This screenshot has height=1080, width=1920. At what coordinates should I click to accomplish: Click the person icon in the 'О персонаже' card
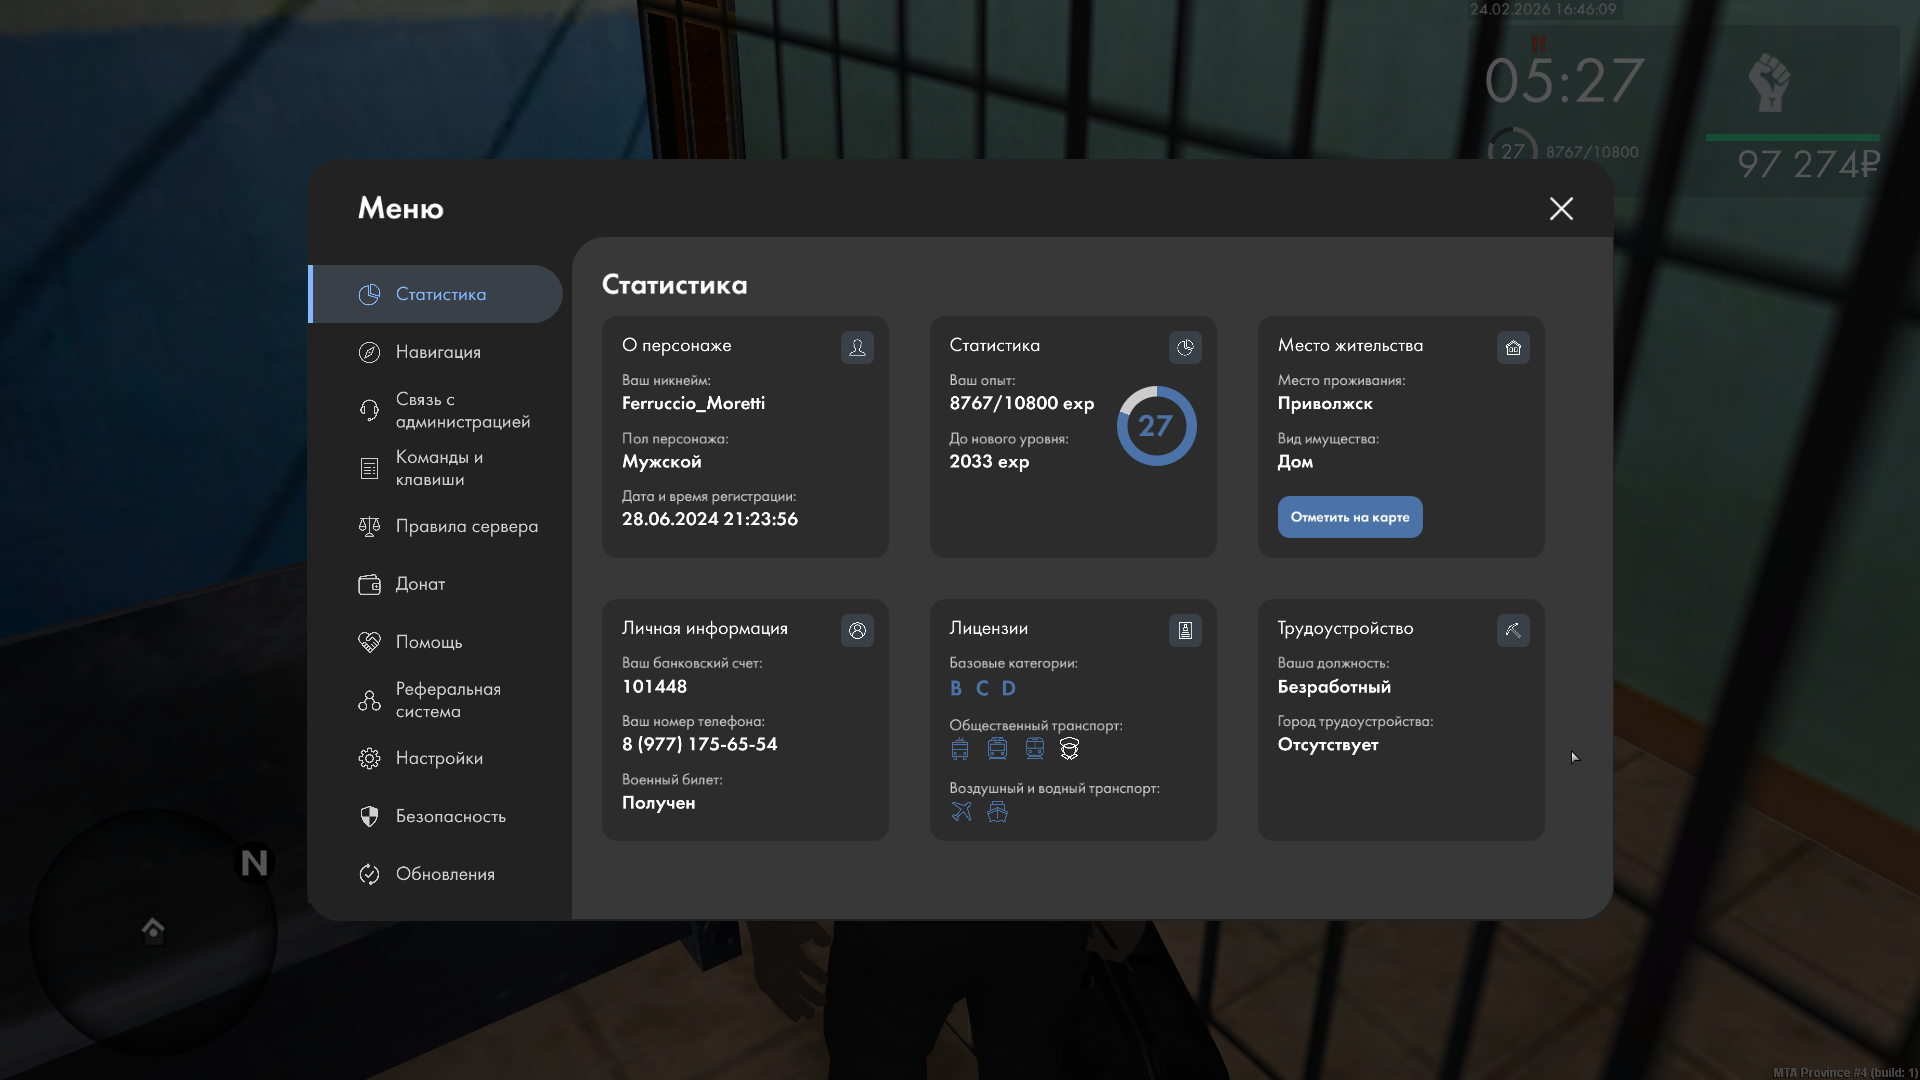[857, 347]
